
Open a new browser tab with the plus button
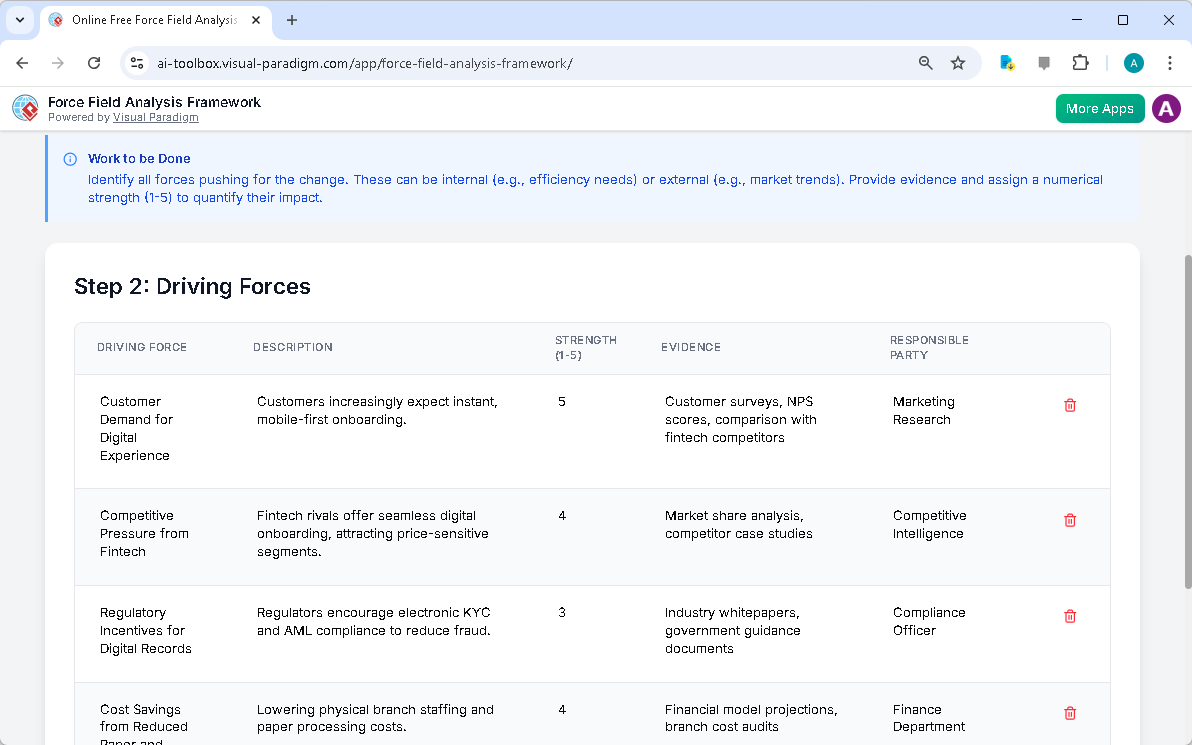tap(290, 19)
